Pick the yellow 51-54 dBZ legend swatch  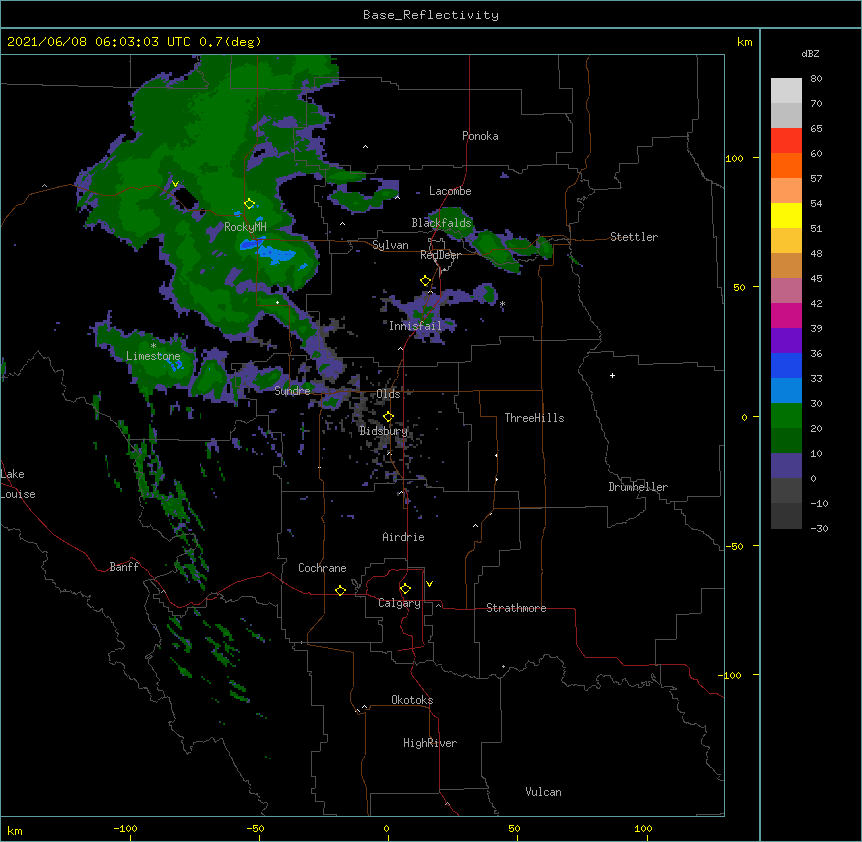[x=786, y=215]
